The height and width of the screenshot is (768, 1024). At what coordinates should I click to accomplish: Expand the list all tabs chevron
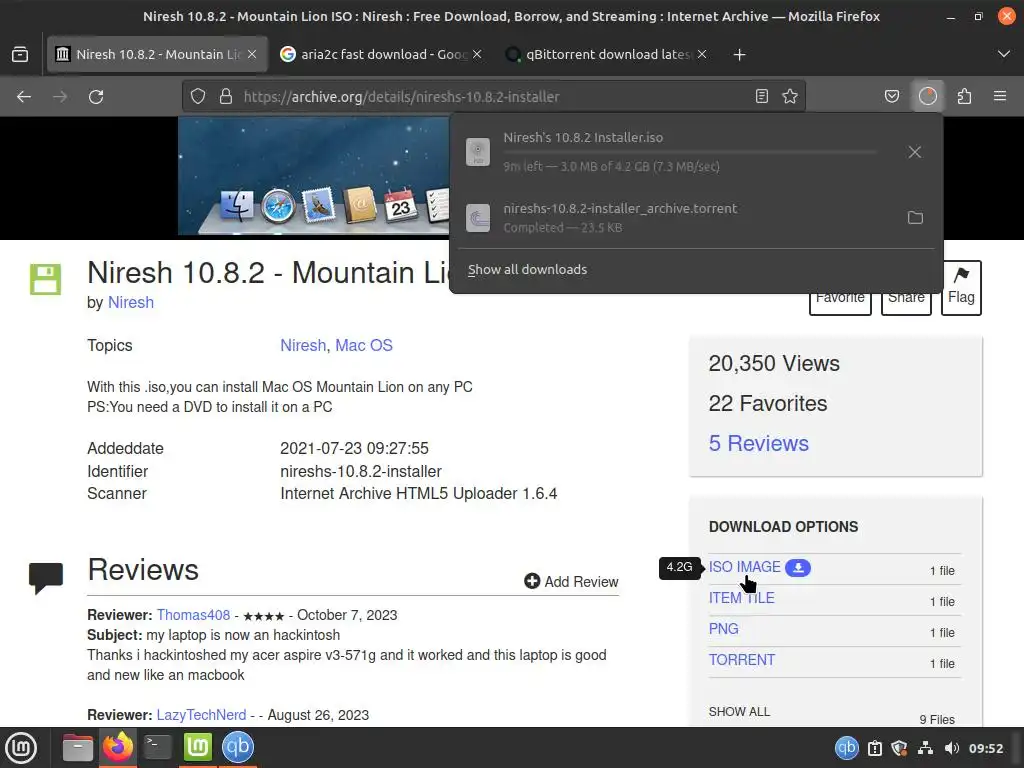click(1004, 54)
